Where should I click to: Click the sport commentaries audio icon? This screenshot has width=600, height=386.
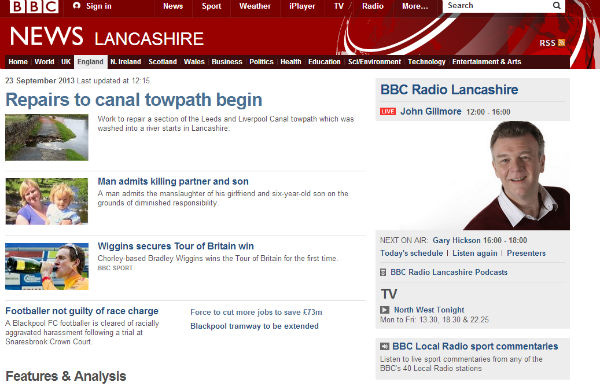(x=385, y=347)
